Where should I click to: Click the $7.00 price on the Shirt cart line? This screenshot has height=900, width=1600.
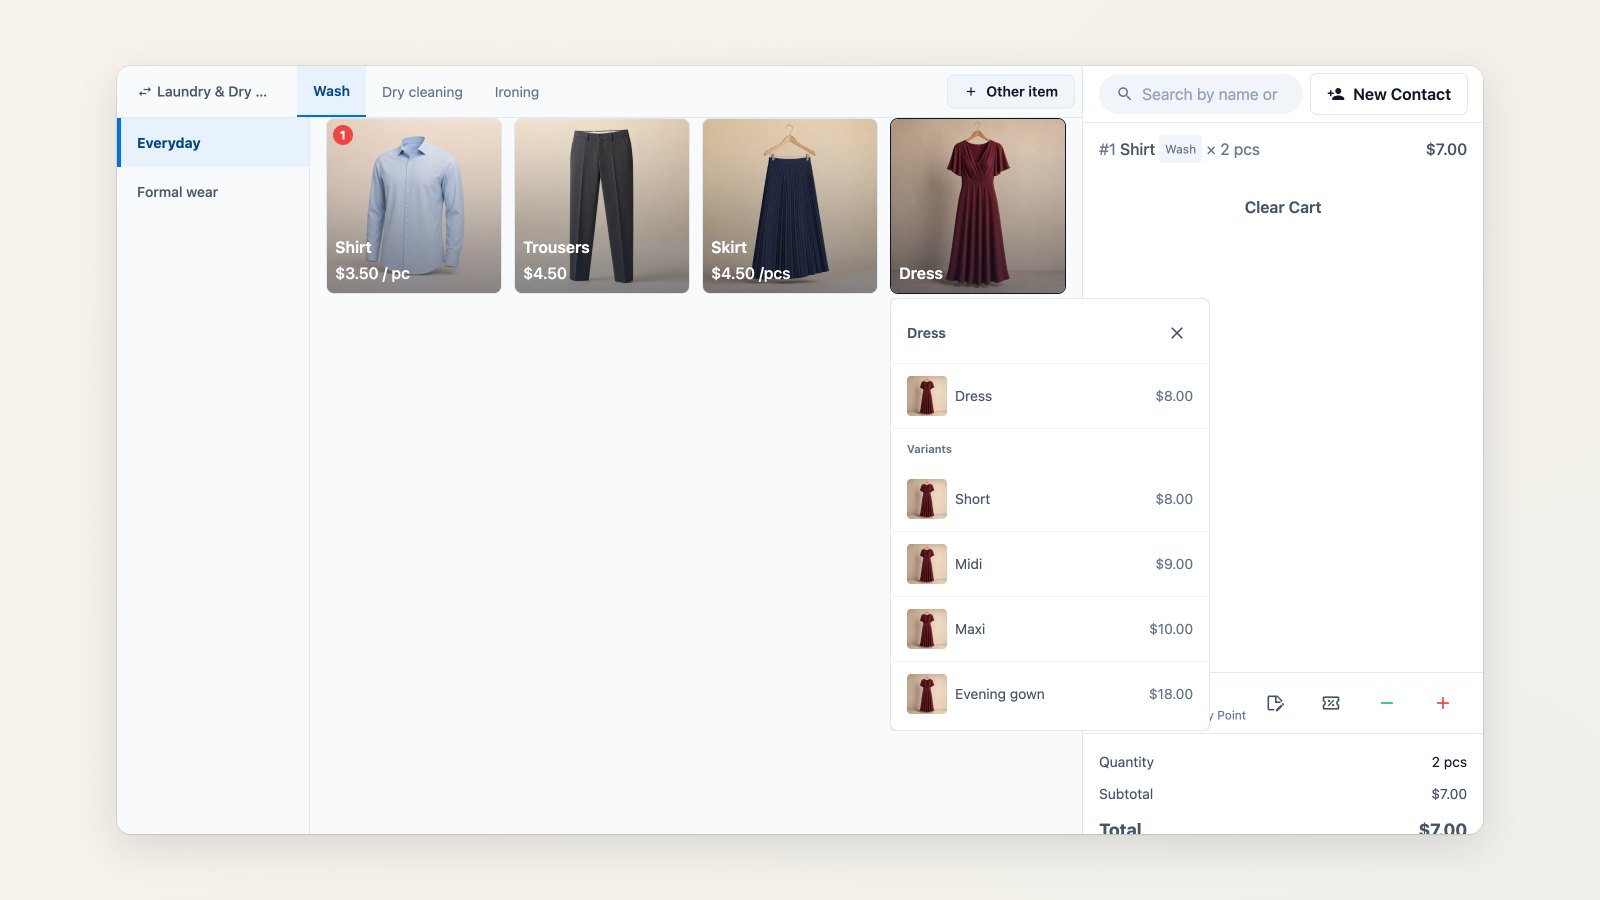click(x=1446, y=150)
